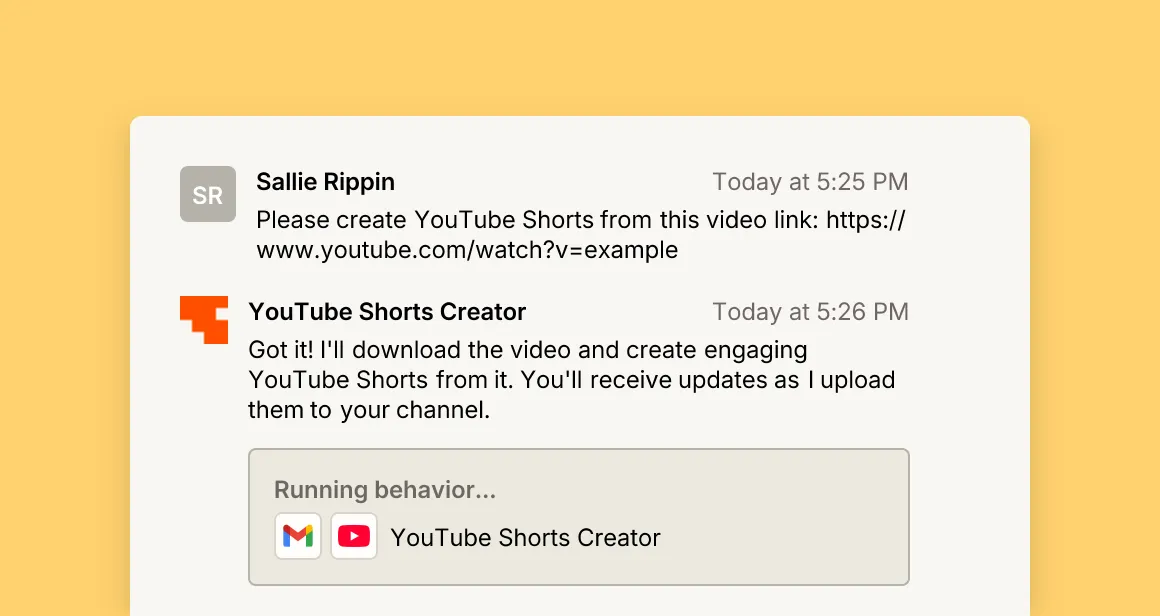Click the Gmail icon in Running behavior
Image resolution: width=1160 pixels, height=616 pixels.
click(298, 536)
